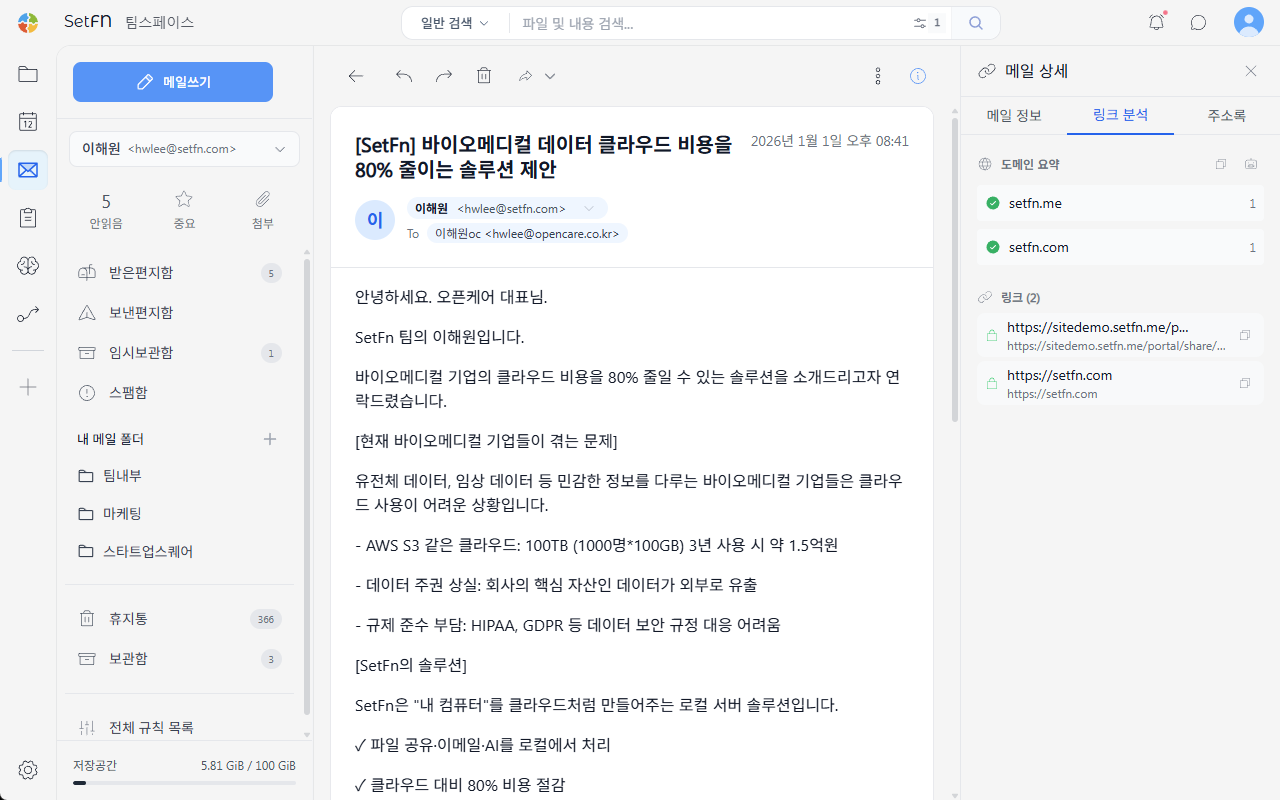Reply to this email
Screen dimensions: 1280x800
(x=404, y=76)
